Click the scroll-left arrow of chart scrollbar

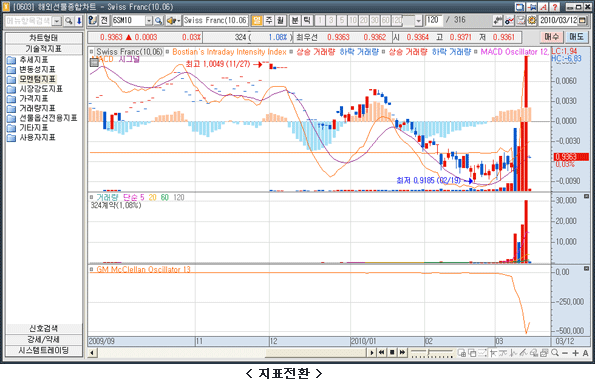[92, 353]
